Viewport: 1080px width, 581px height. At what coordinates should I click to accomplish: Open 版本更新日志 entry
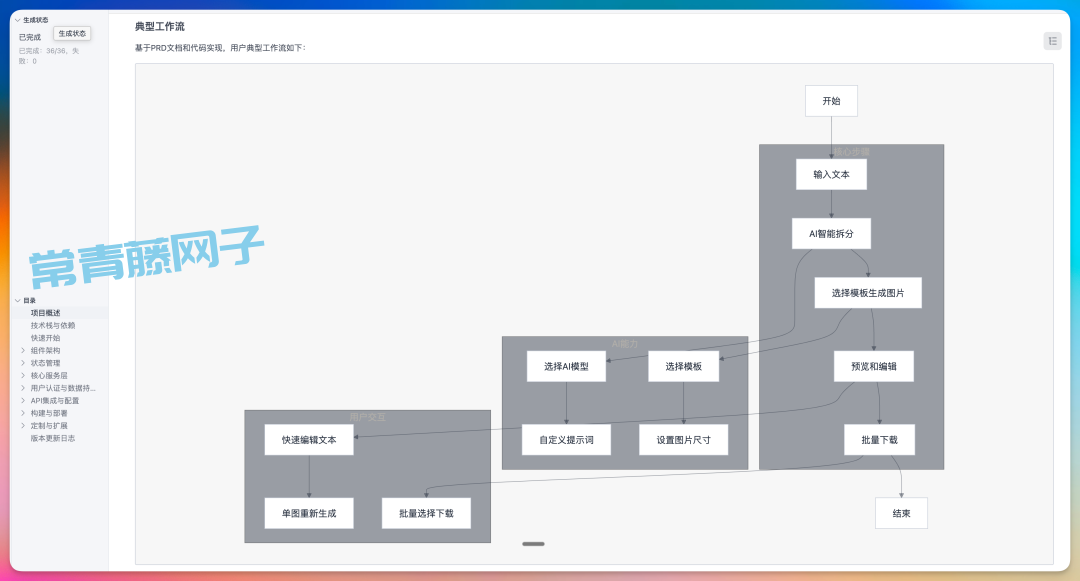pos(52,438)
